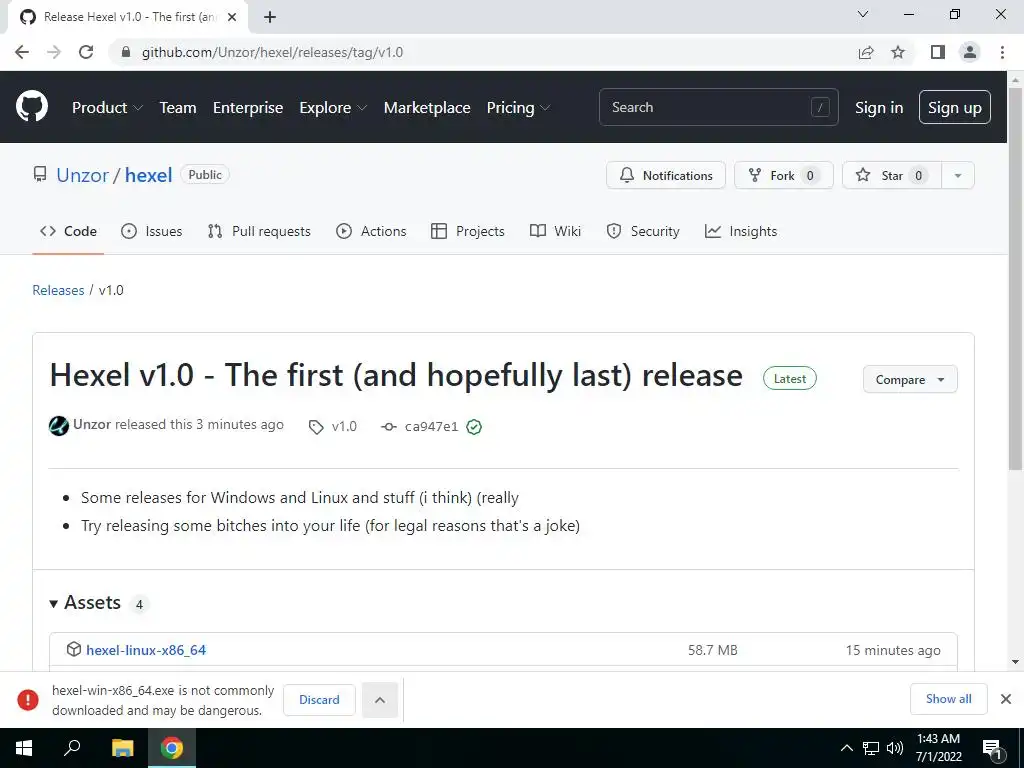
Task: Click the Sign in link
Action: [879, 107]
